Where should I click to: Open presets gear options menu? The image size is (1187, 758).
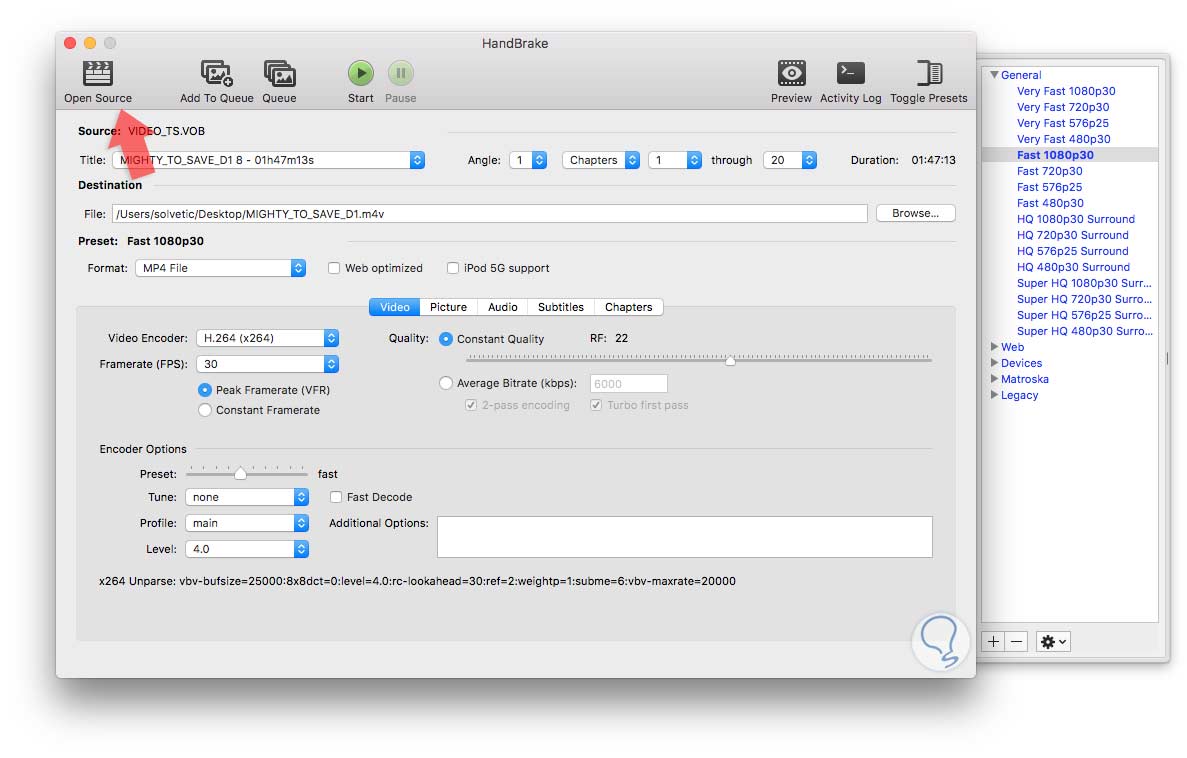click(x=1053, y=641)
